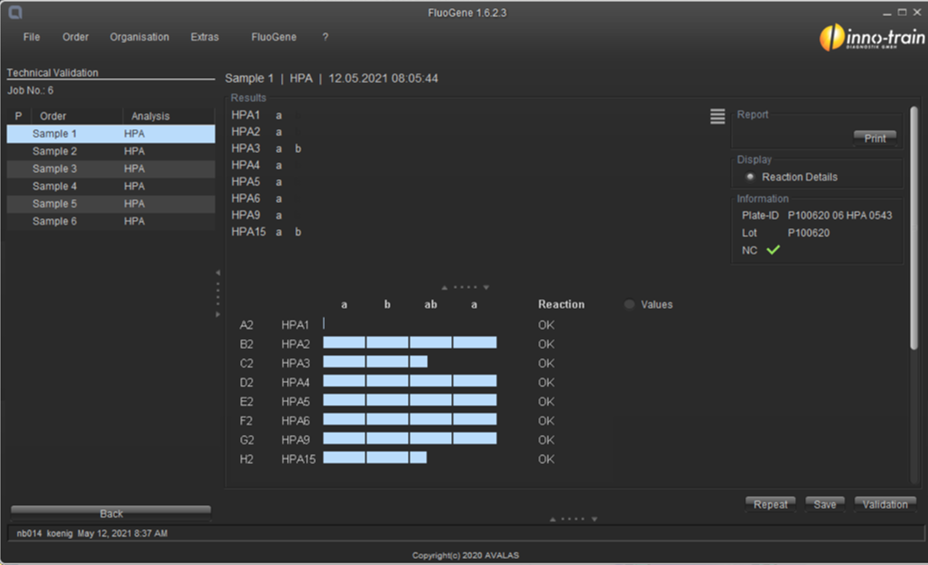Click HPA1 result row

point(256,115)
